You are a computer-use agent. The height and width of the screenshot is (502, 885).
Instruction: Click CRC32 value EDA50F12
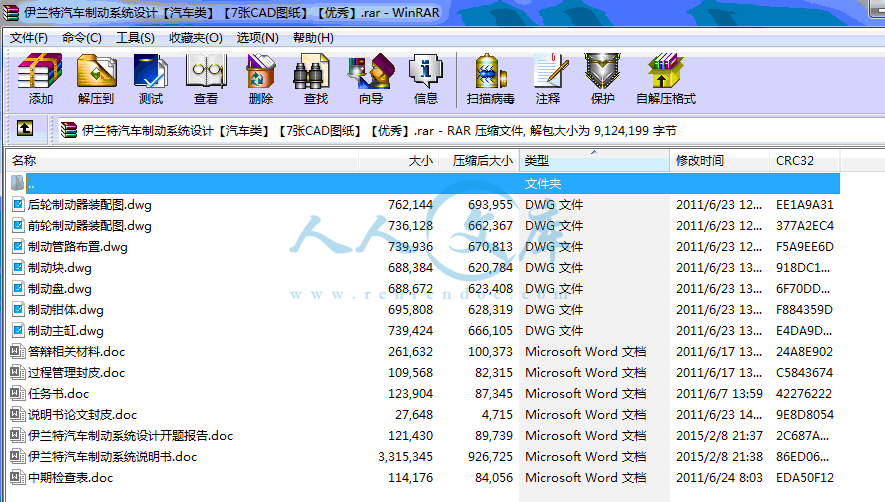804,477
